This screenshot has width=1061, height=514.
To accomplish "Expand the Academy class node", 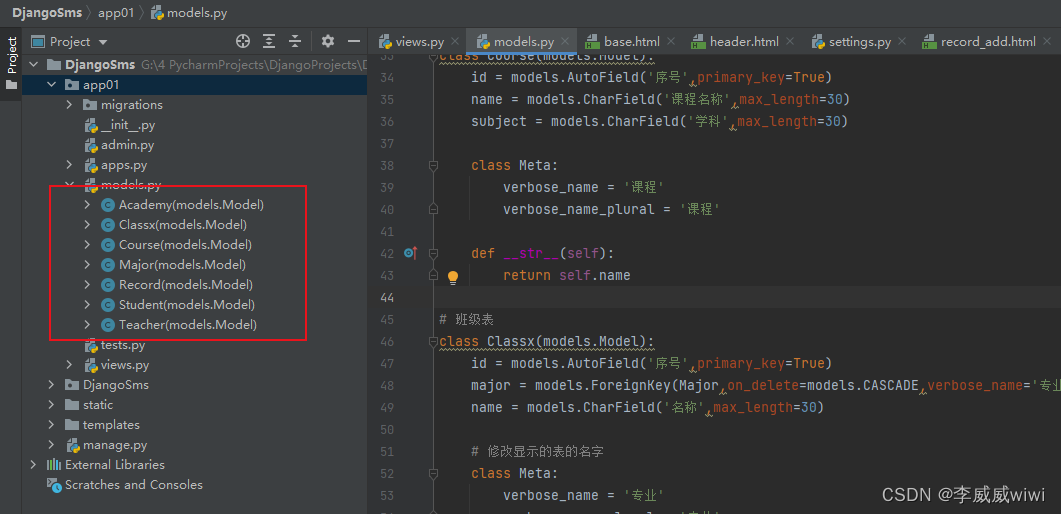I will (87, 205).
